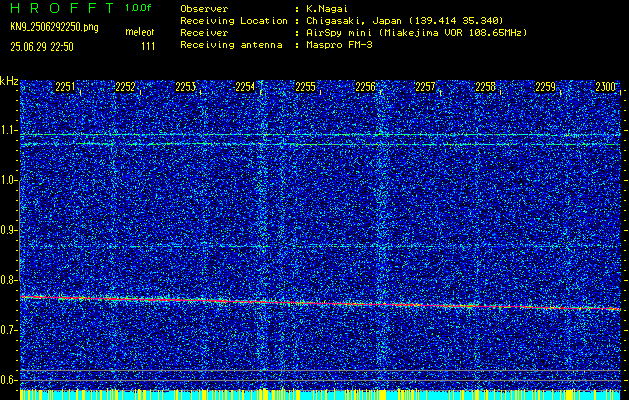Viewport: 629px width, 400px height.
Task: Click the HROFFT program title
Action: (x=64, y=8)
